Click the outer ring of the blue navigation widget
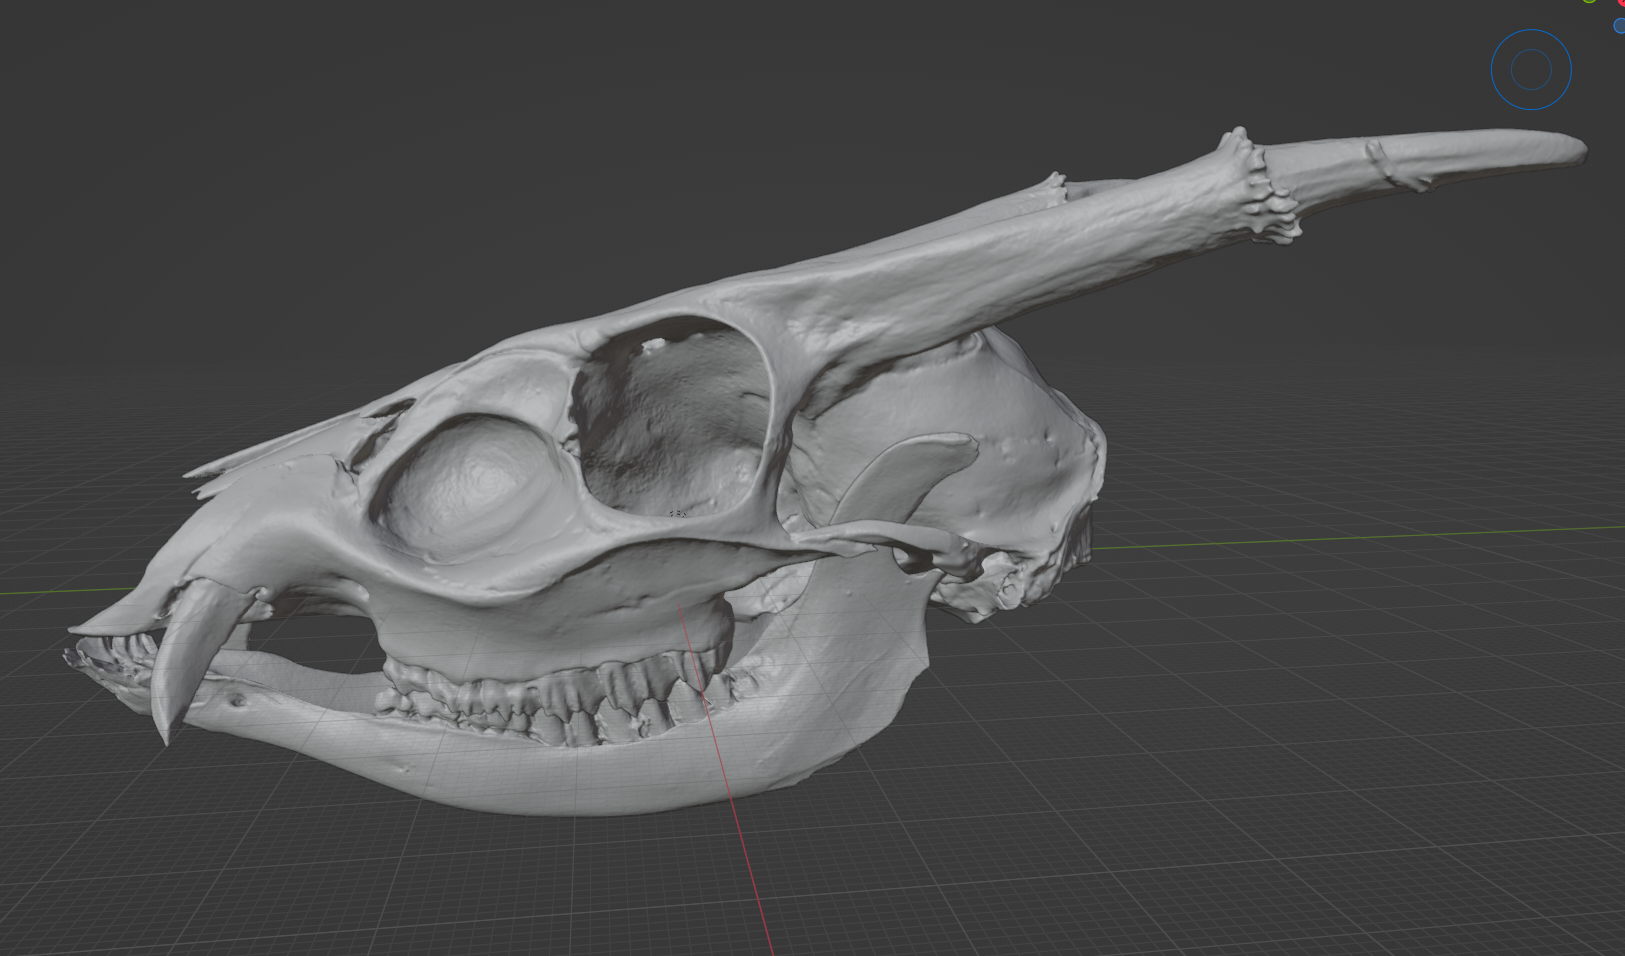 [1532, 31]
